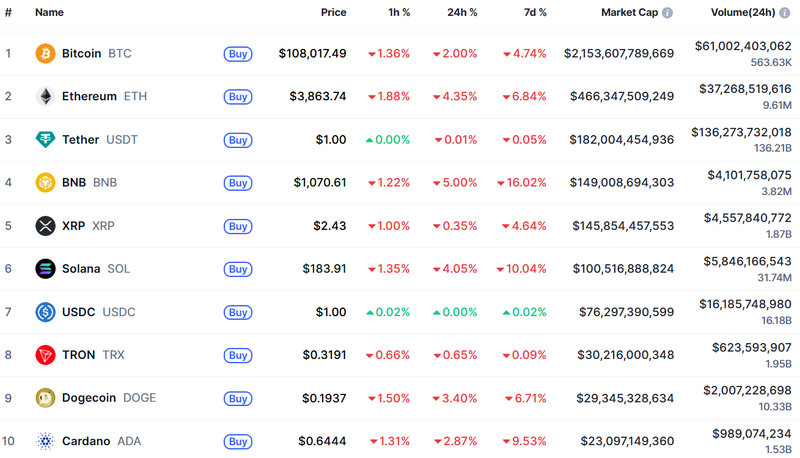Click the Cardano coin logo icon
This screenshot has height=458, width=800.
pos(45,441)
